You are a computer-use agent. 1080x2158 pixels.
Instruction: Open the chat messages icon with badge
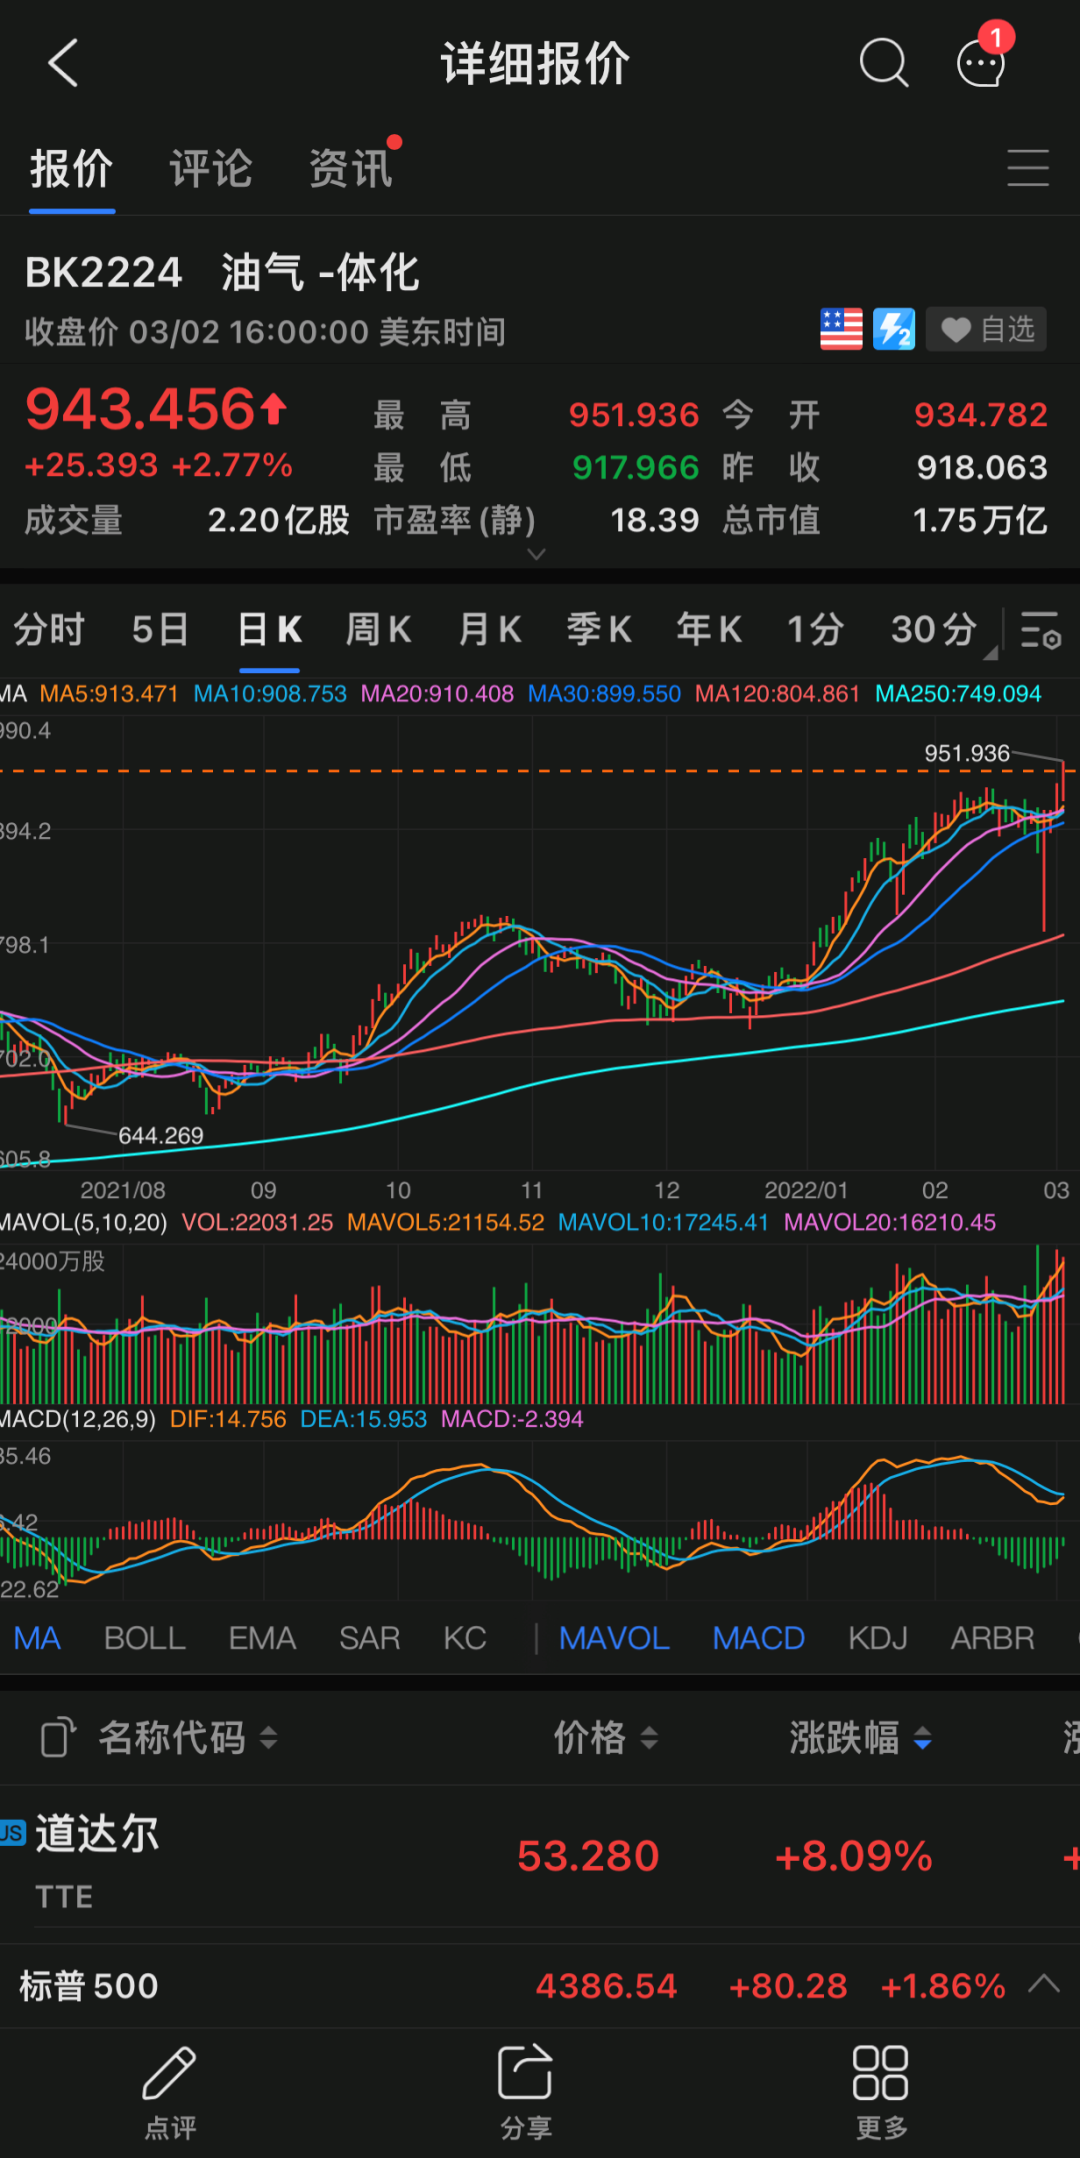pos(983,58)
